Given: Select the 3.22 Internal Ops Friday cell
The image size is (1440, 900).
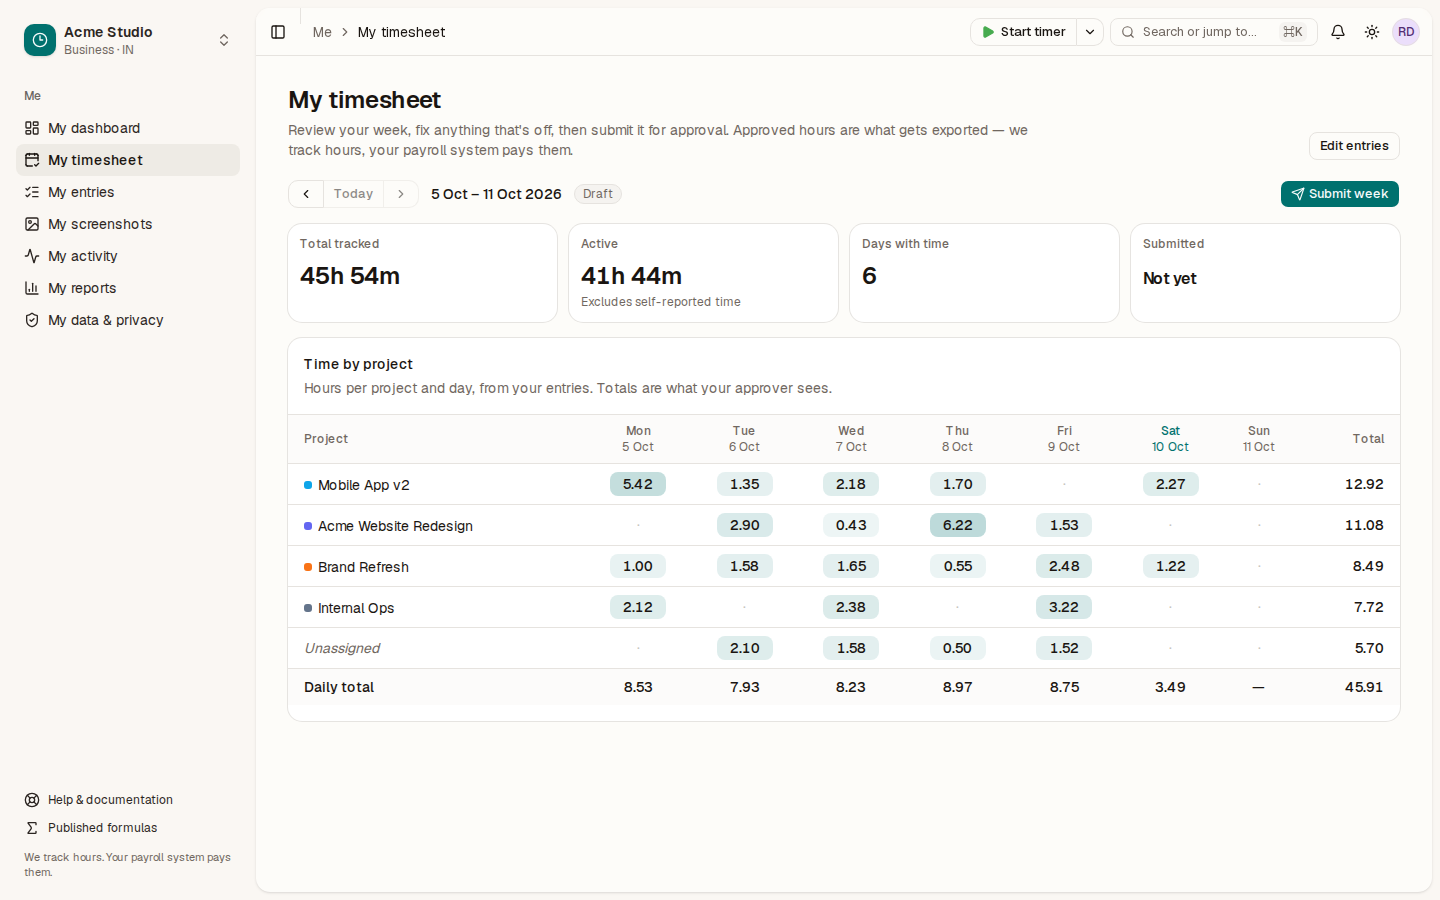Looking at the screenshot, I should coord(1064,607).
